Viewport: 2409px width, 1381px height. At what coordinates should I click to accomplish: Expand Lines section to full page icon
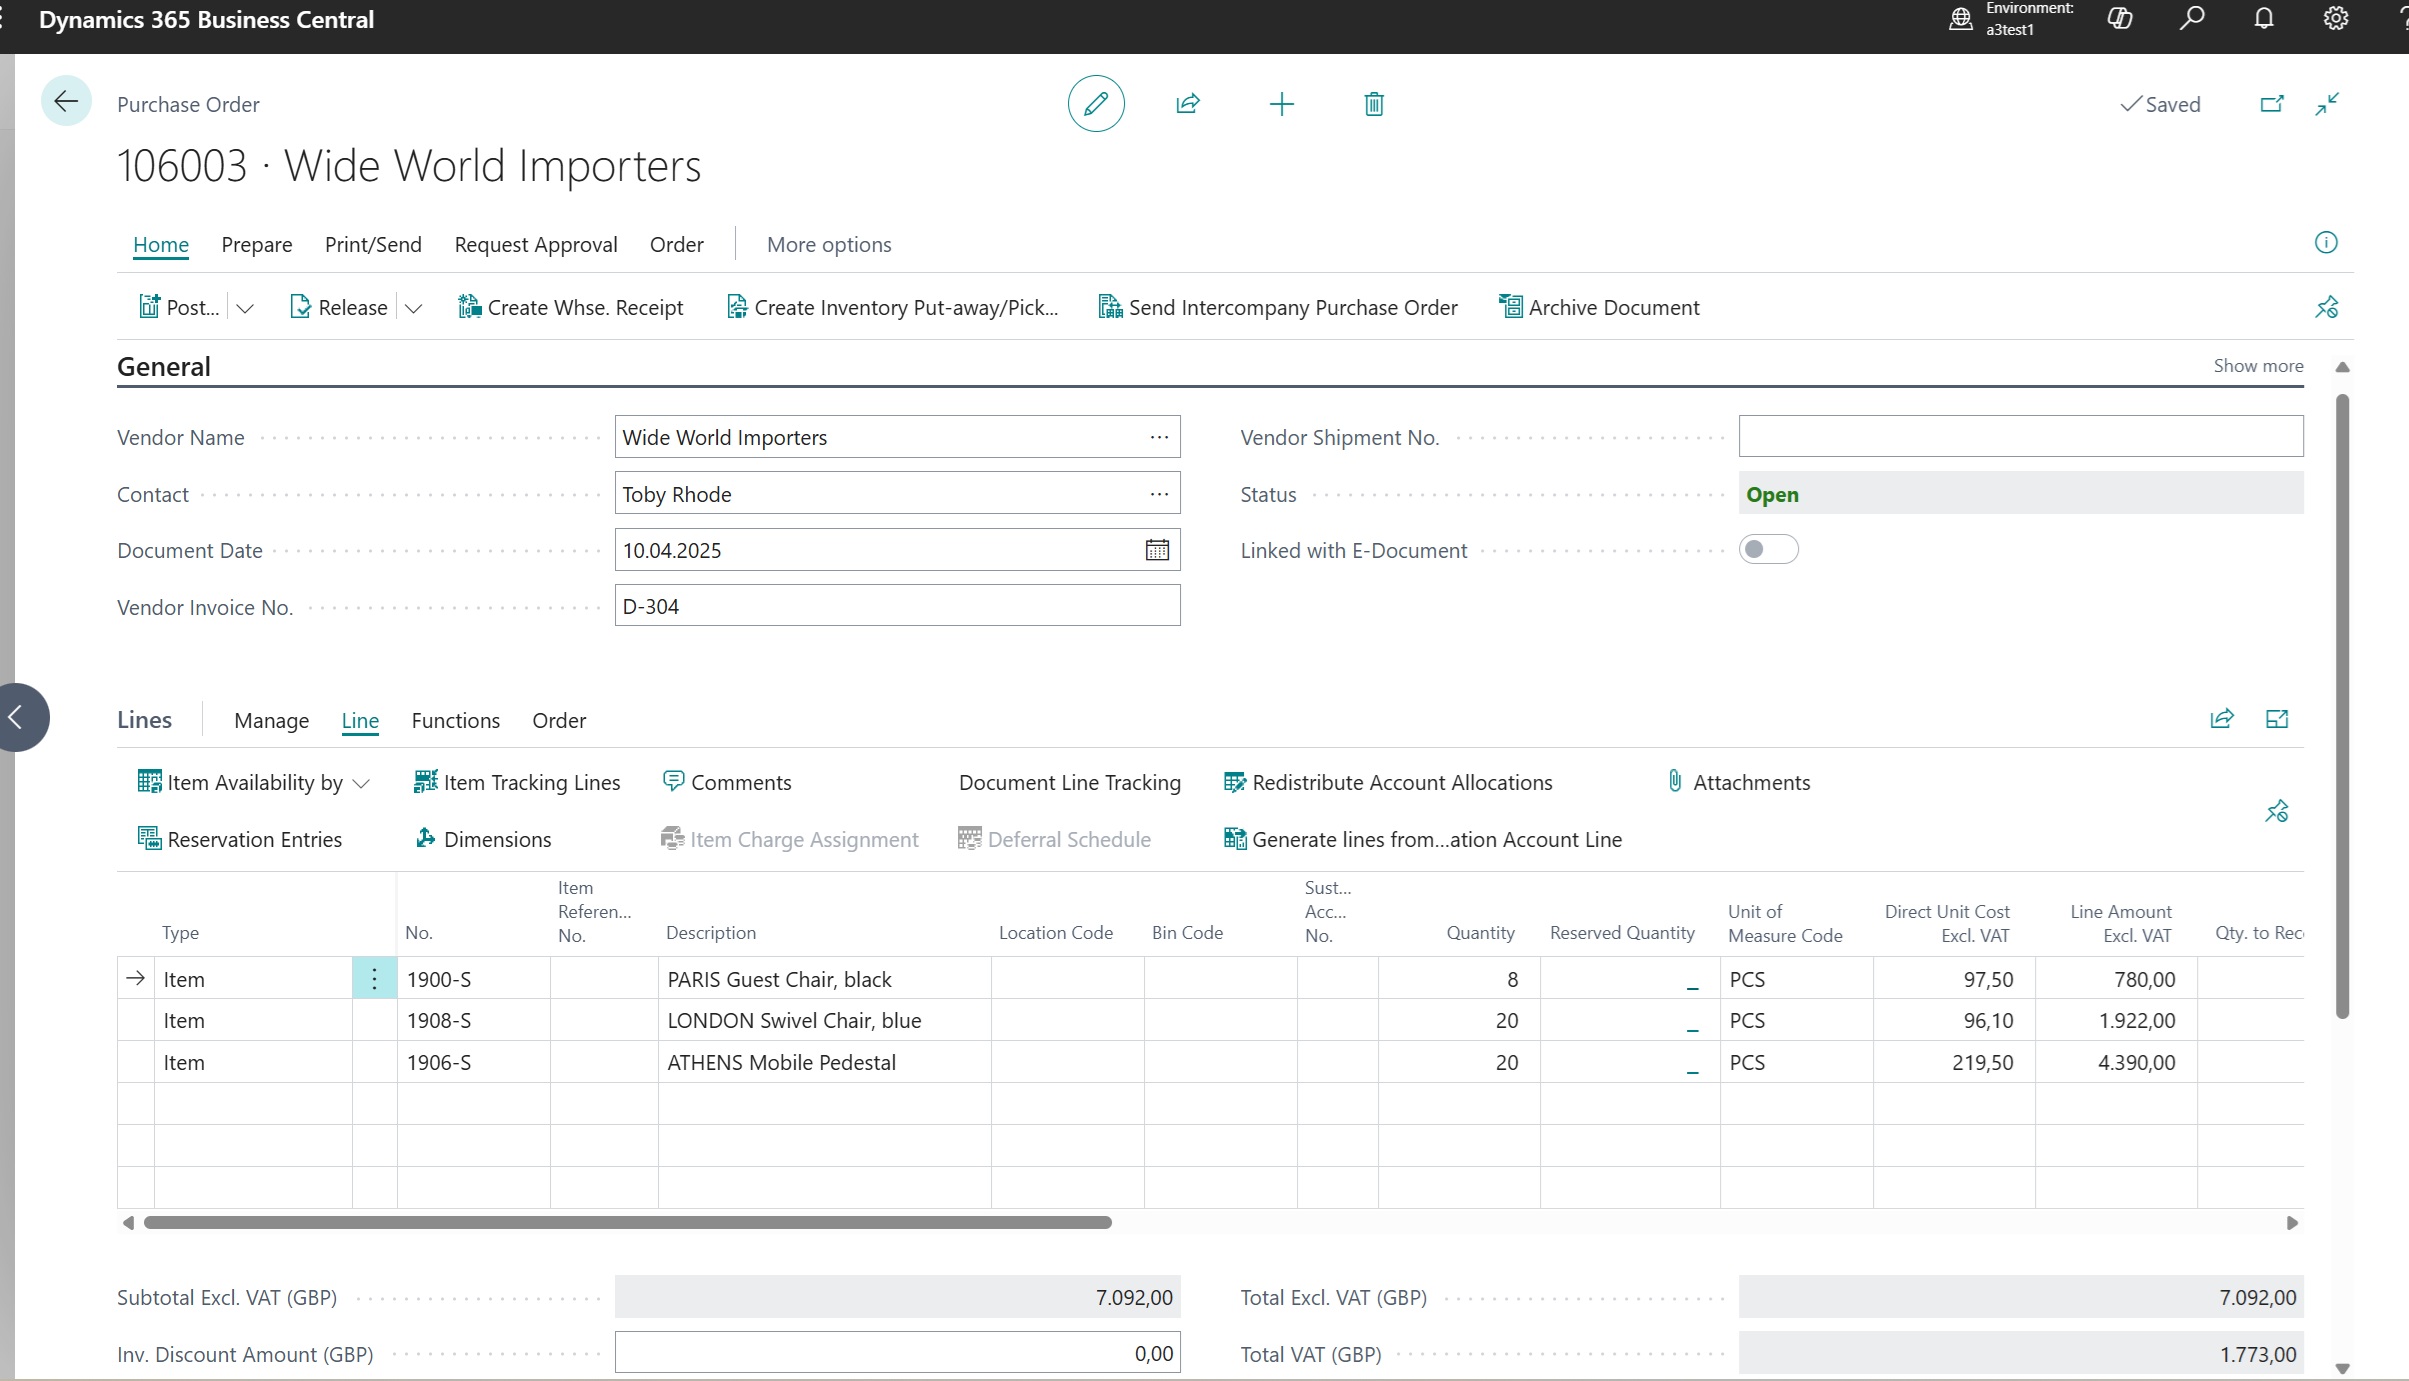click(2277, 719)
